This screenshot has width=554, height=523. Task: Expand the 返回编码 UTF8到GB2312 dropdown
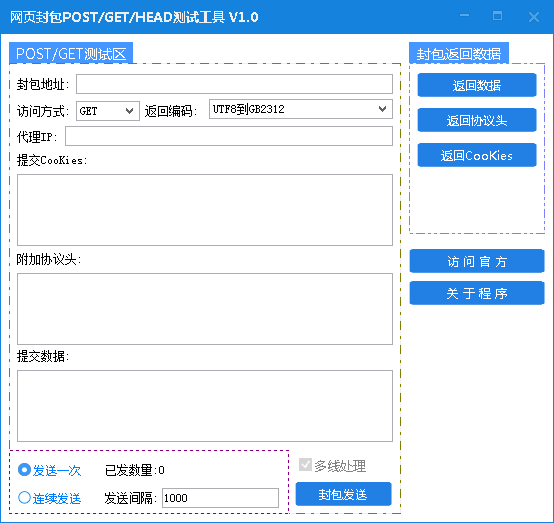[x=301, y=109]
